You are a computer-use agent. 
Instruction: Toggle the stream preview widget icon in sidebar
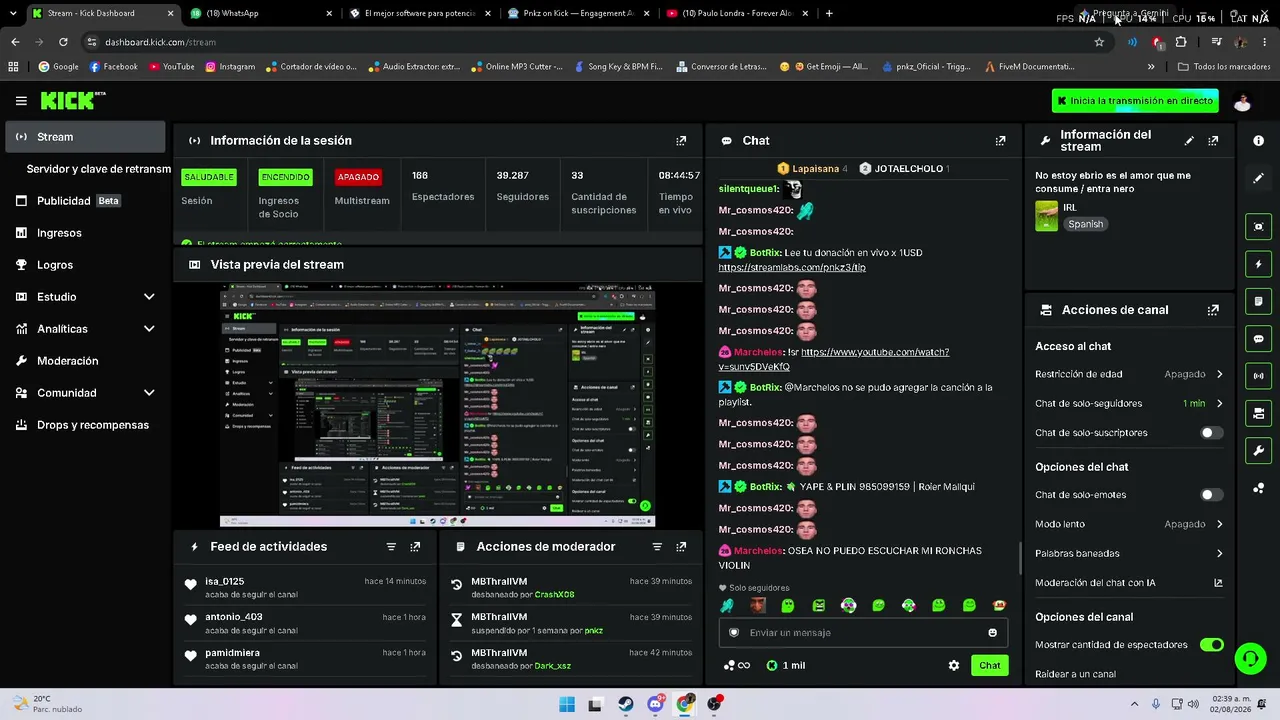pos(1259,227)
